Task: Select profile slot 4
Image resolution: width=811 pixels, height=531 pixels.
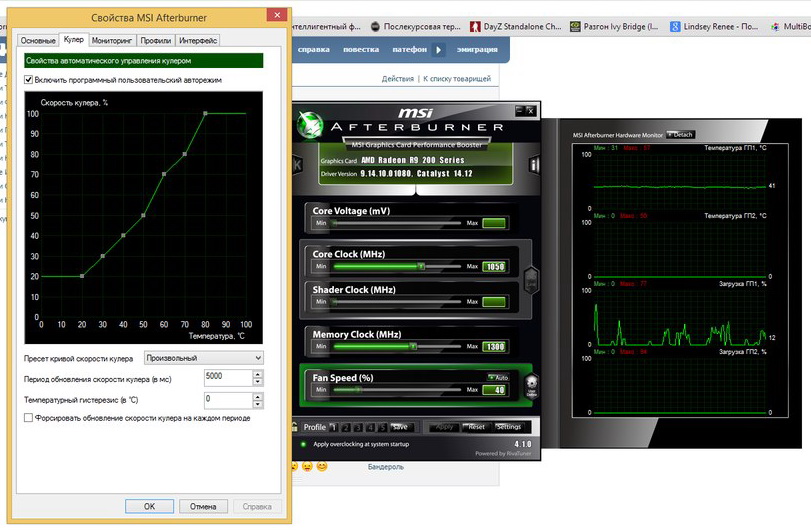Action: [370, 427]
